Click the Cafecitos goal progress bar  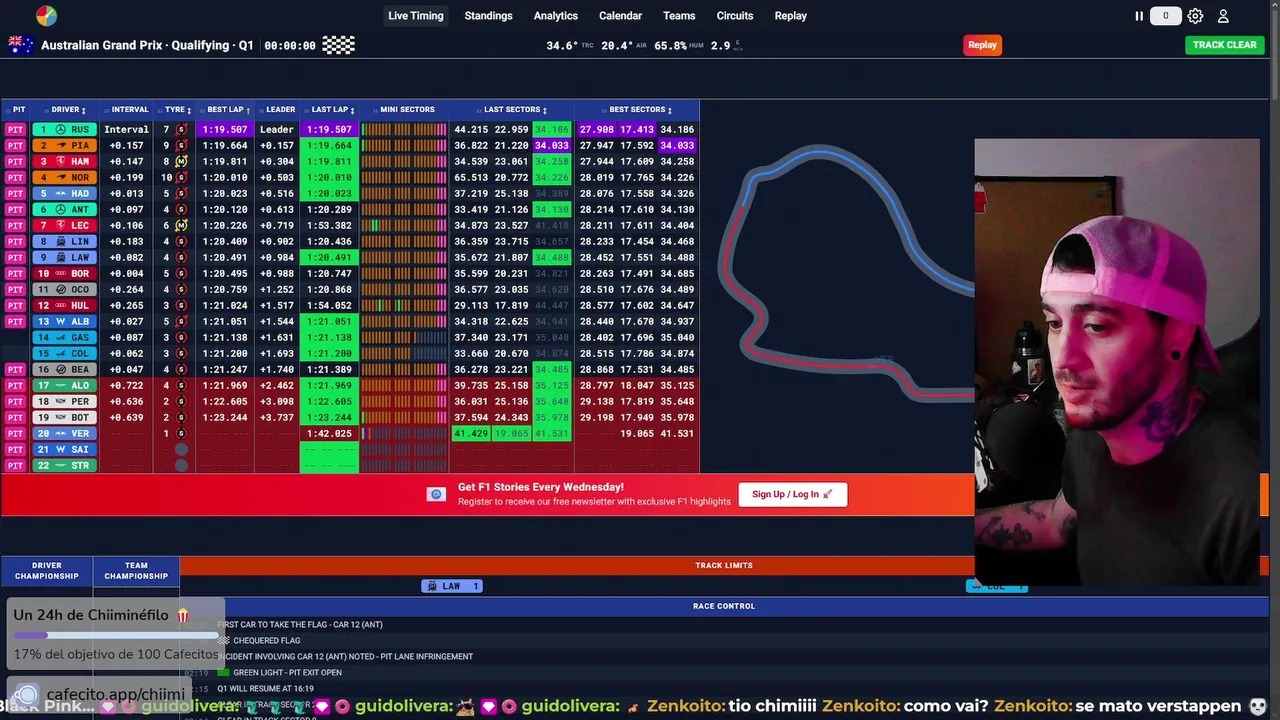(x=116, y=635)
